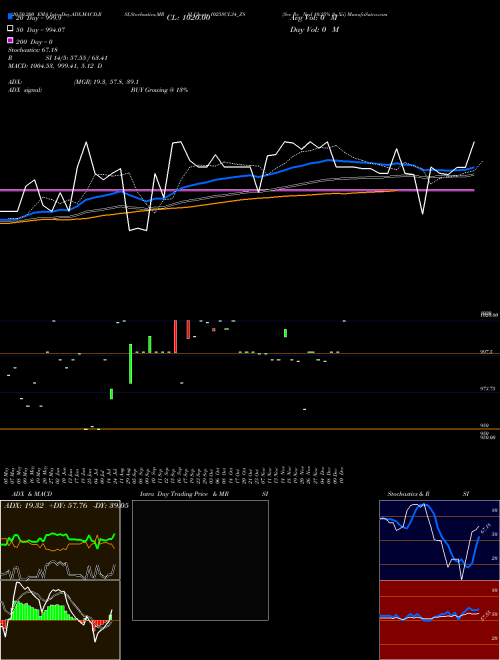Click the 'BUY Growing @ 18%' signal text
Screen dimensions: 500x660
pyautogui.click(x=159, y=90)
